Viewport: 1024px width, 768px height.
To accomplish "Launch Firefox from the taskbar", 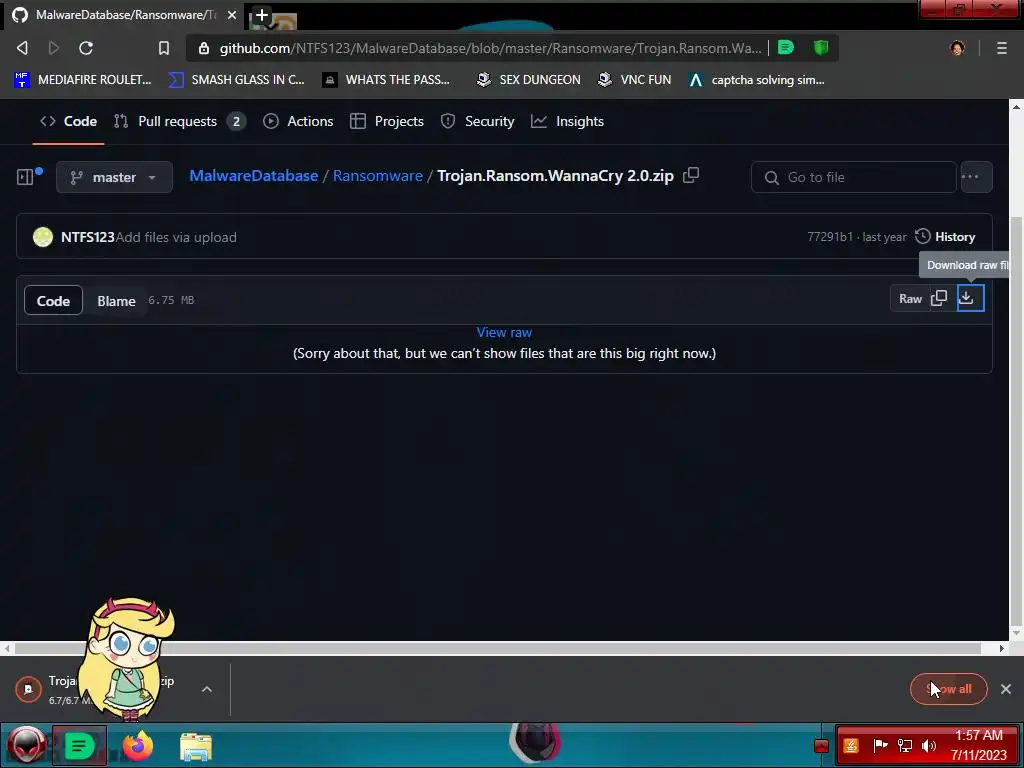I will pyautogui.click(x=138, y=745).
